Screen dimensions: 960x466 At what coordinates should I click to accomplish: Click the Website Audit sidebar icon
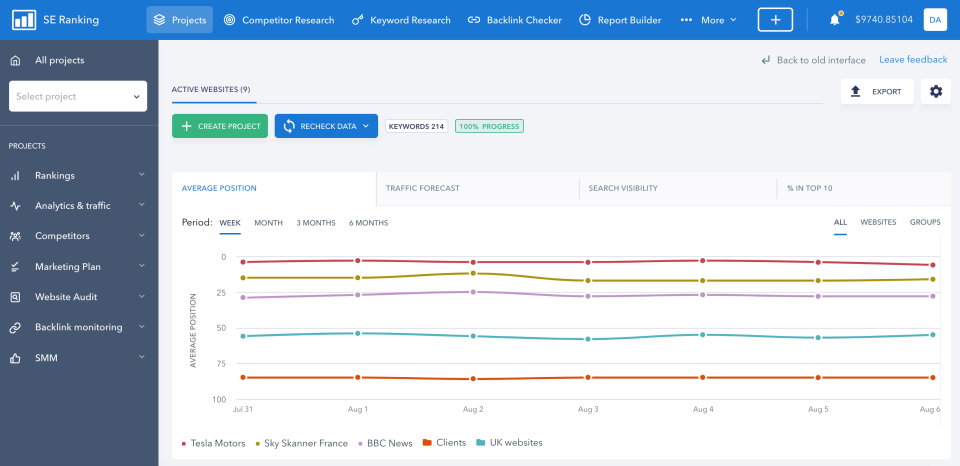15,297
